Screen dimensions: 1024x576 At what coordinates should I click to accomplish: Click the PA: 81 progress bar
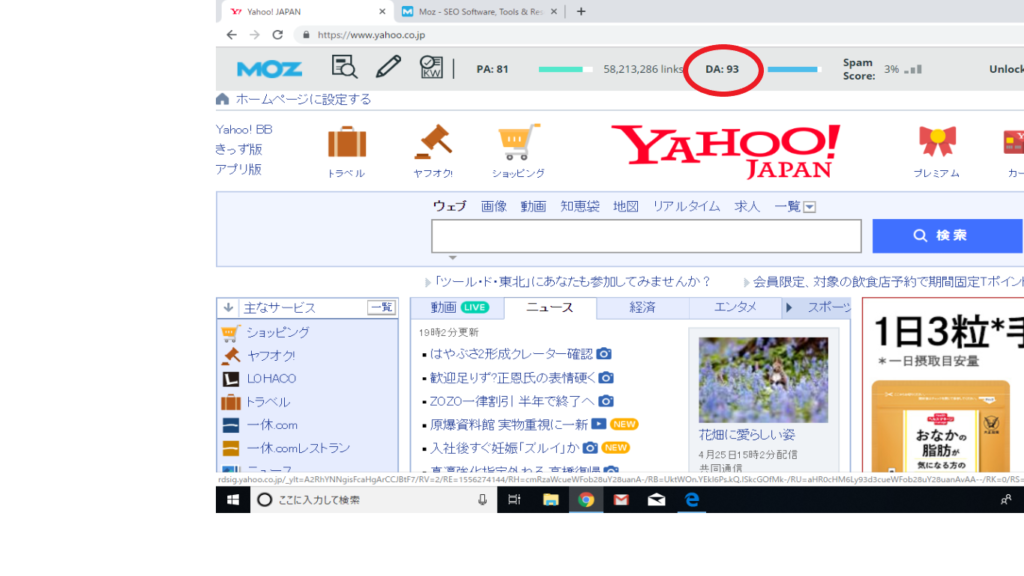tap(565, 69)
